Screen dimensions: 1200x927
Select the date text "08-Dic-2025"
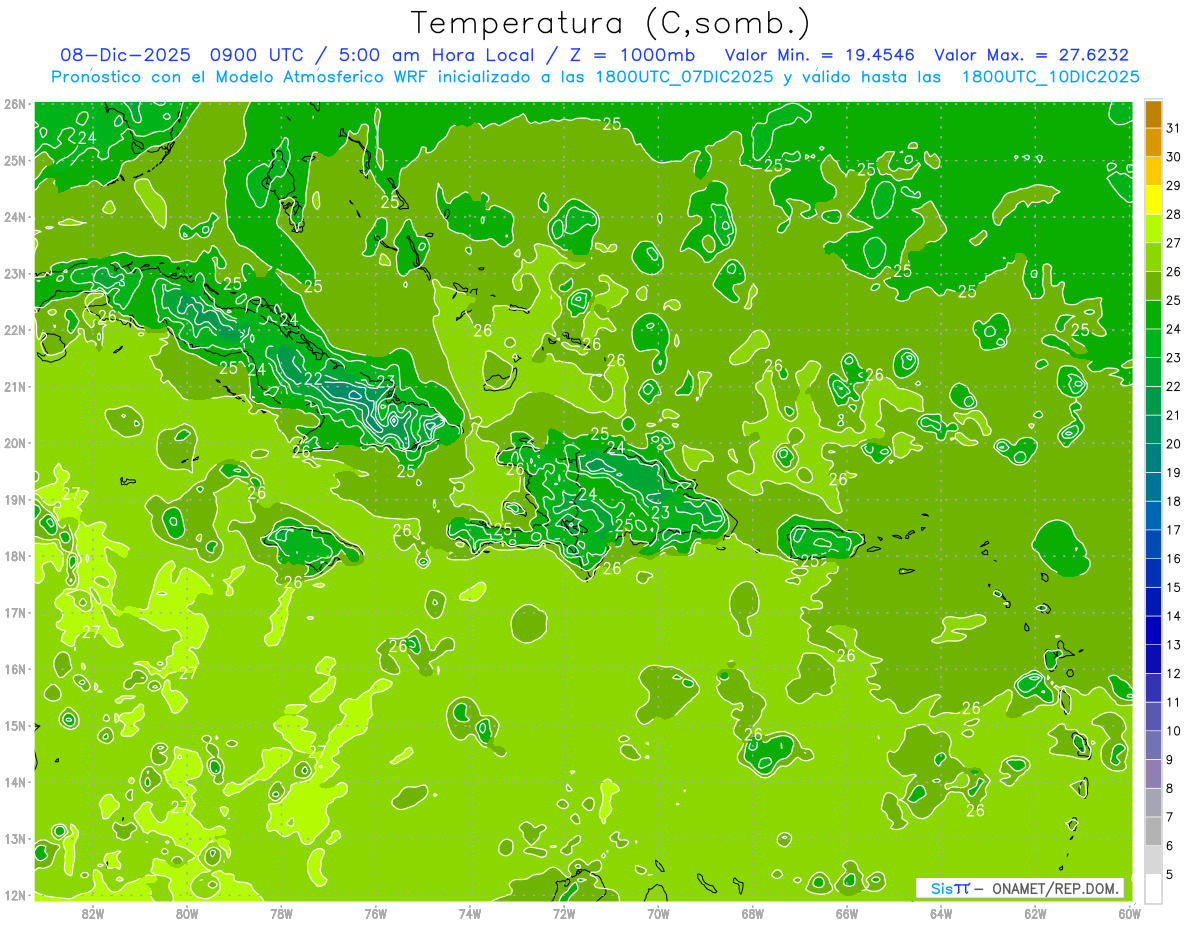pyautogui.click(x=126, y=55)
